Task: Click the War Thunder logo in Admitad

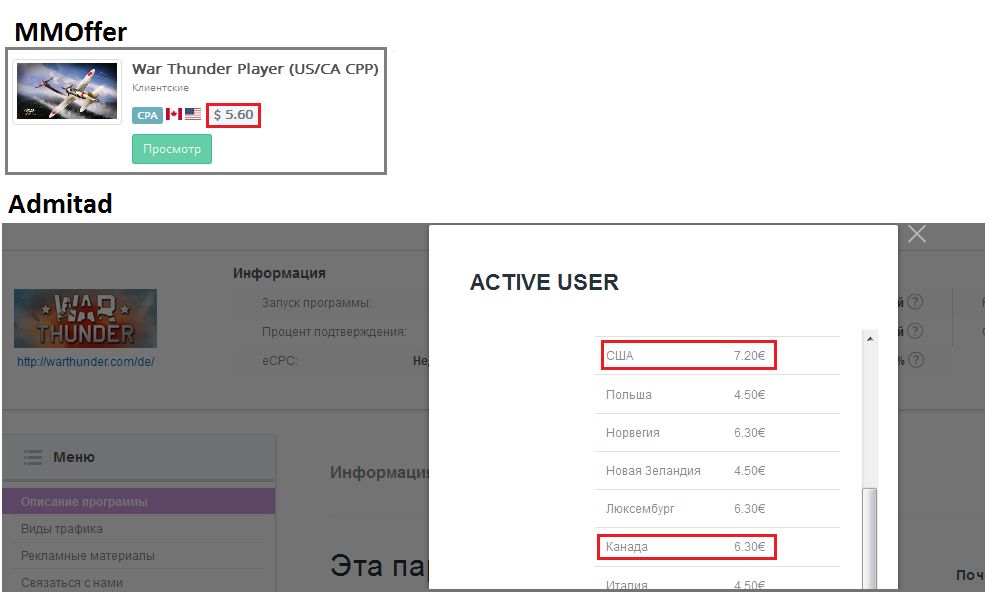Action: (x=85, y=318)
